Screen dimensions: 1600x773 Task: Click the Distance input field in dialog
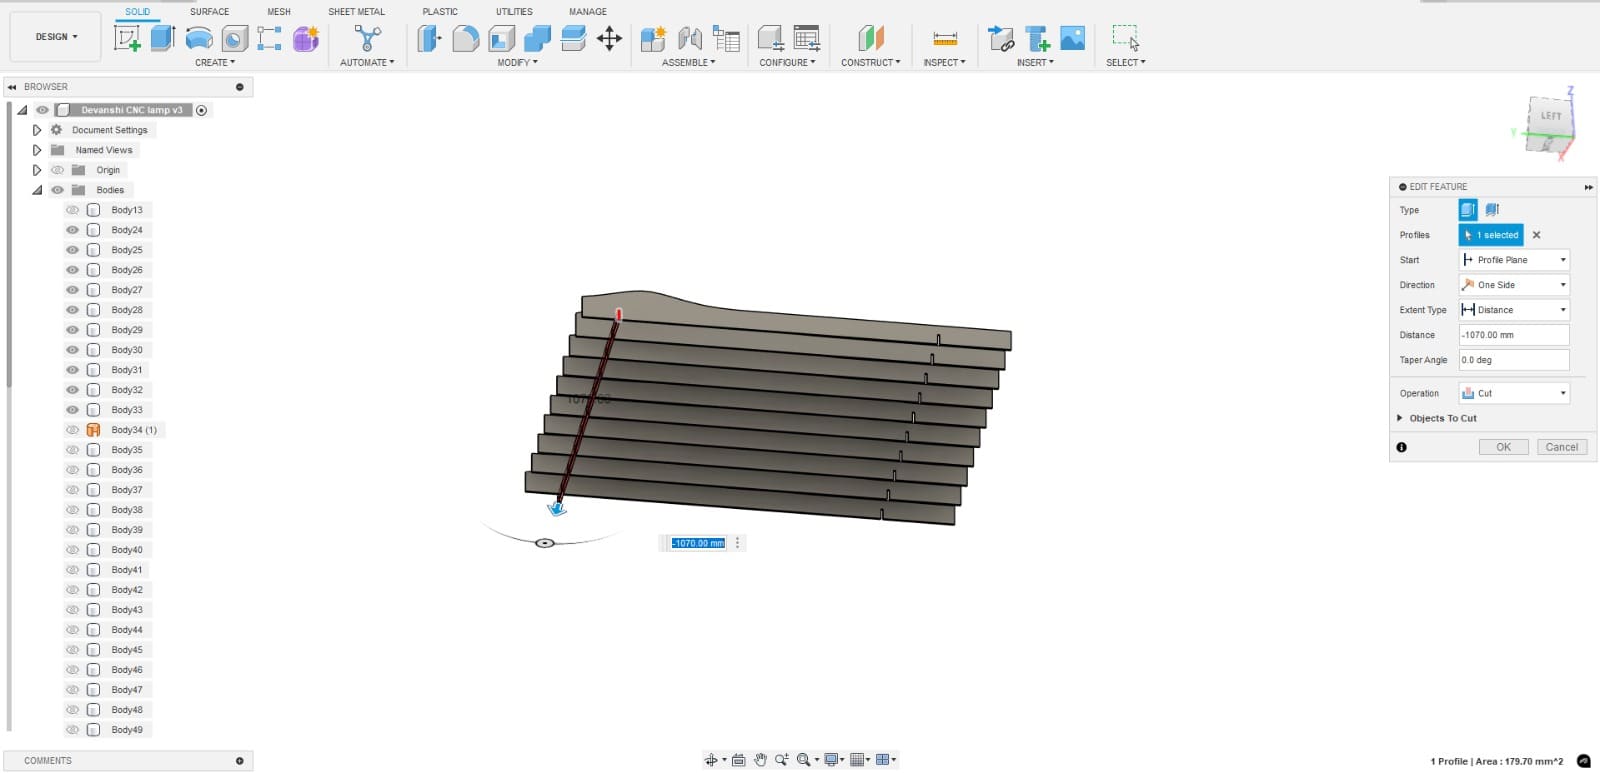pyautogui.click(x=1514, y=335)
